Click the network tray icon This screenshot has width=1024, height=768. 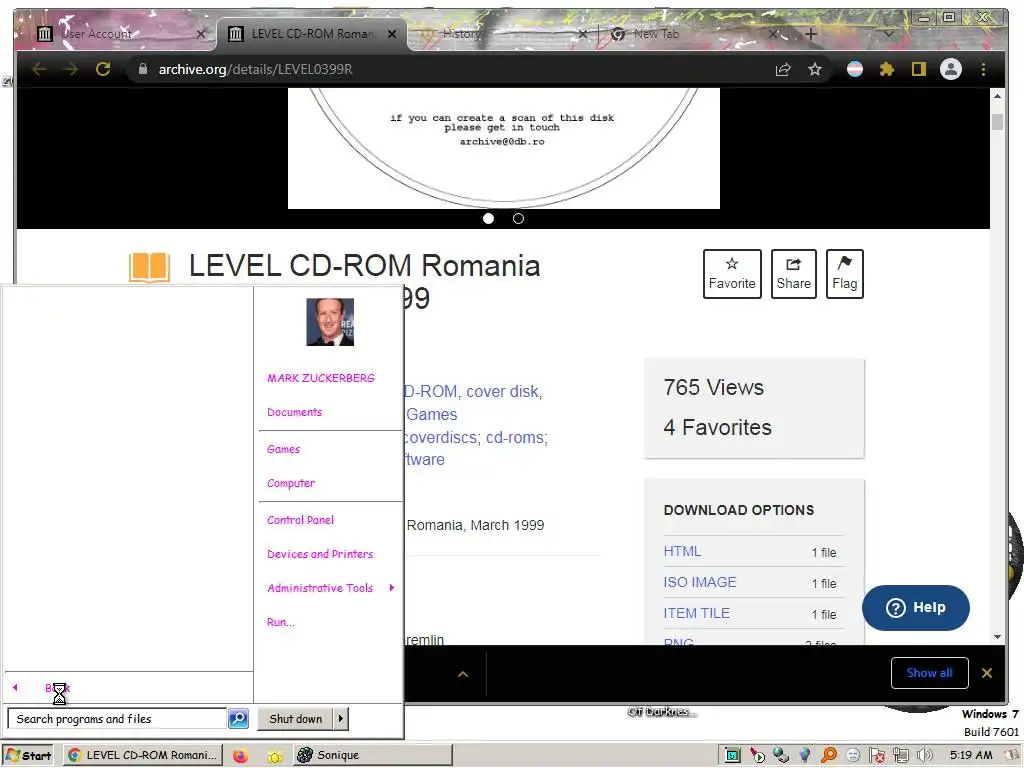(901, 756)
